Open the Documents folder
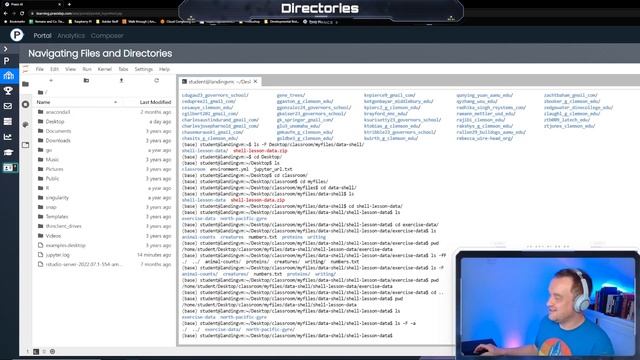The image size is (640, 360). pyautogui.click(x=104, y=131)
